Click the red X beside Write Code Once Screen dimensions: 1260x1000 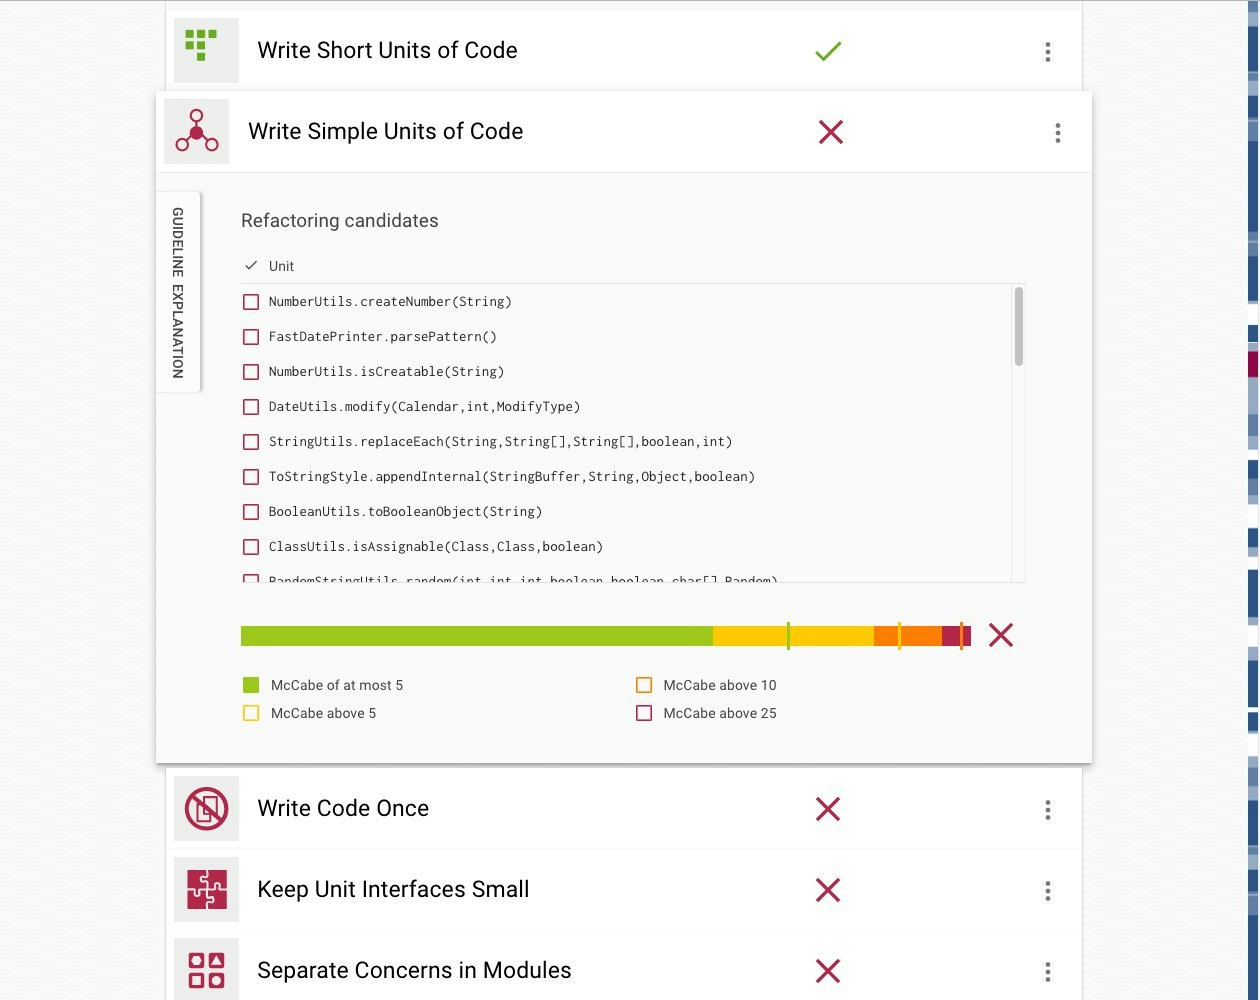(828, 809)
